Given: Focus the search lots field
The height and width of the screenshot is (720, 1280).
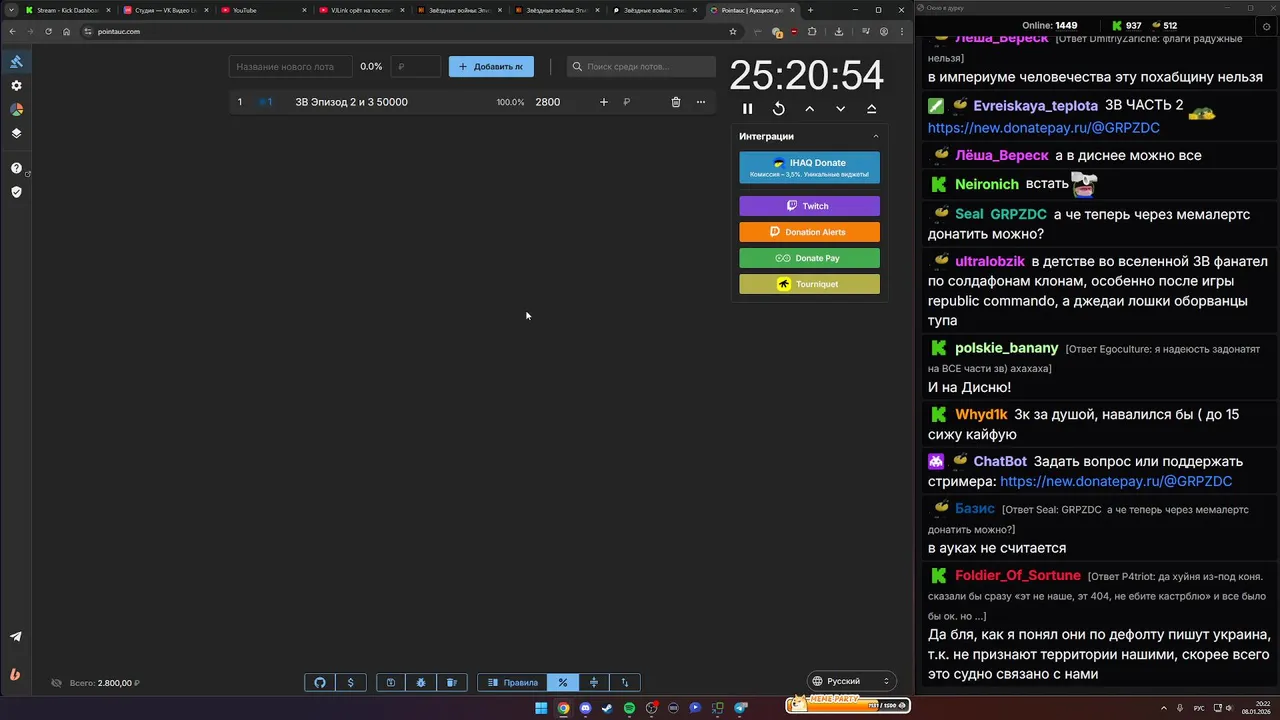Looking at the screenshot, I should point(641,67).
